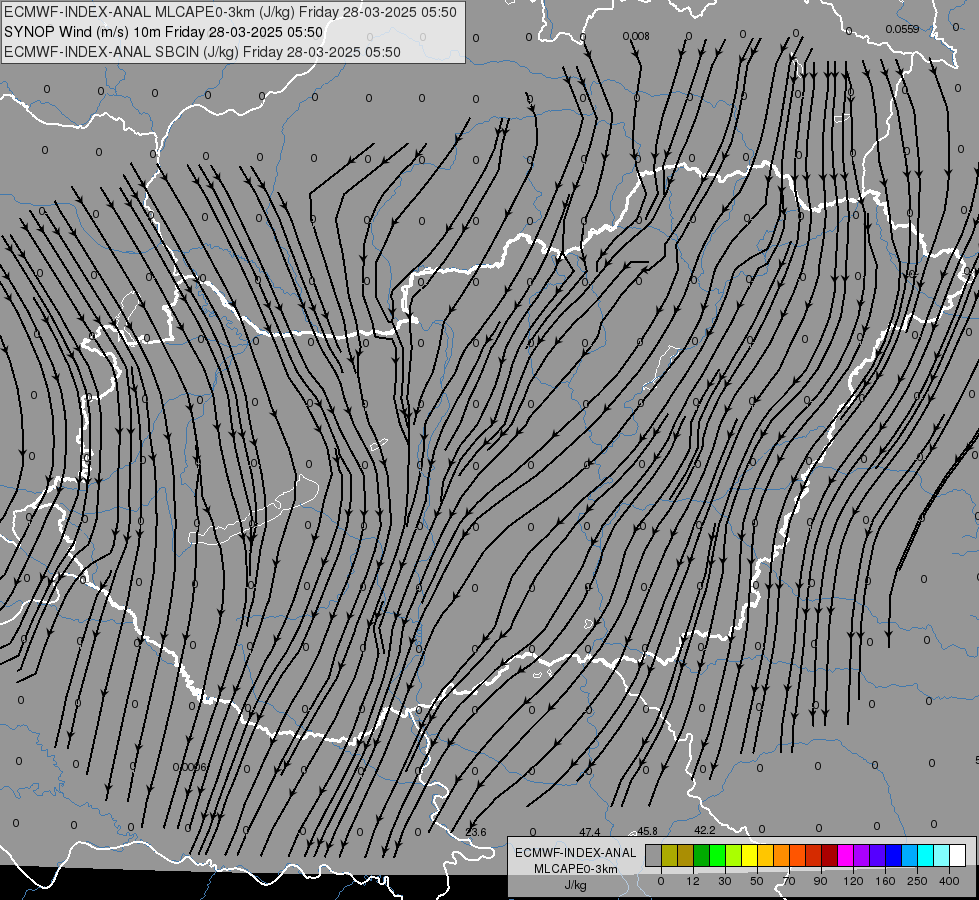Click the pure yellow legend swatch
The height and width of the screenshot is (900, 979).
click(750, 855)
